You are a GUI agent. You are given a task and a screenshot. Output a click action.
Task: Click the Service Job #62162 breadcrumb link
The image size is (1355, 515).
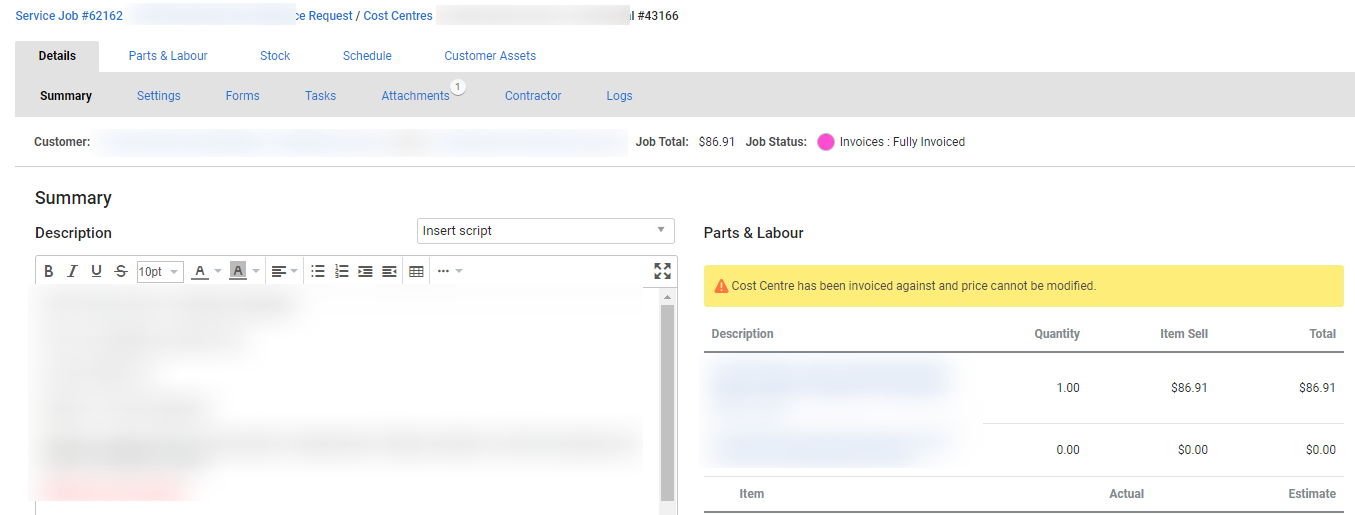point(69,16)
